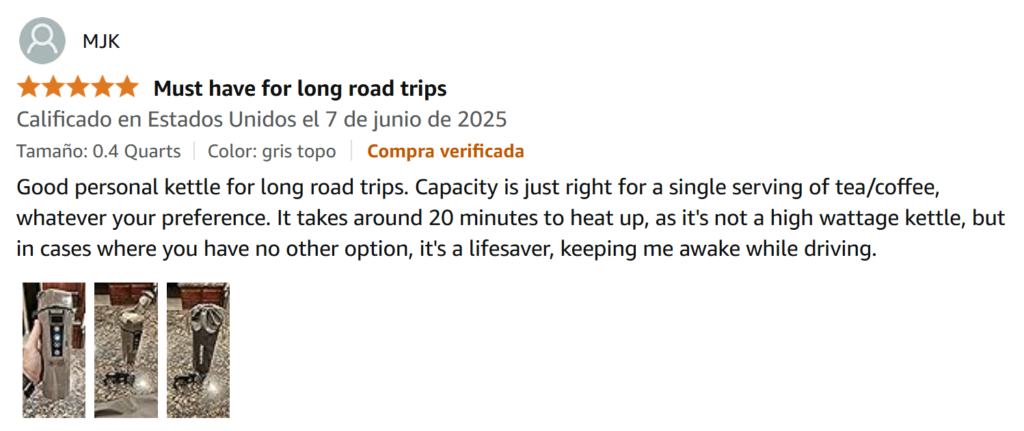
Task: Select the 'Color: gris topo' label
Action: click(x=272, y=152)
